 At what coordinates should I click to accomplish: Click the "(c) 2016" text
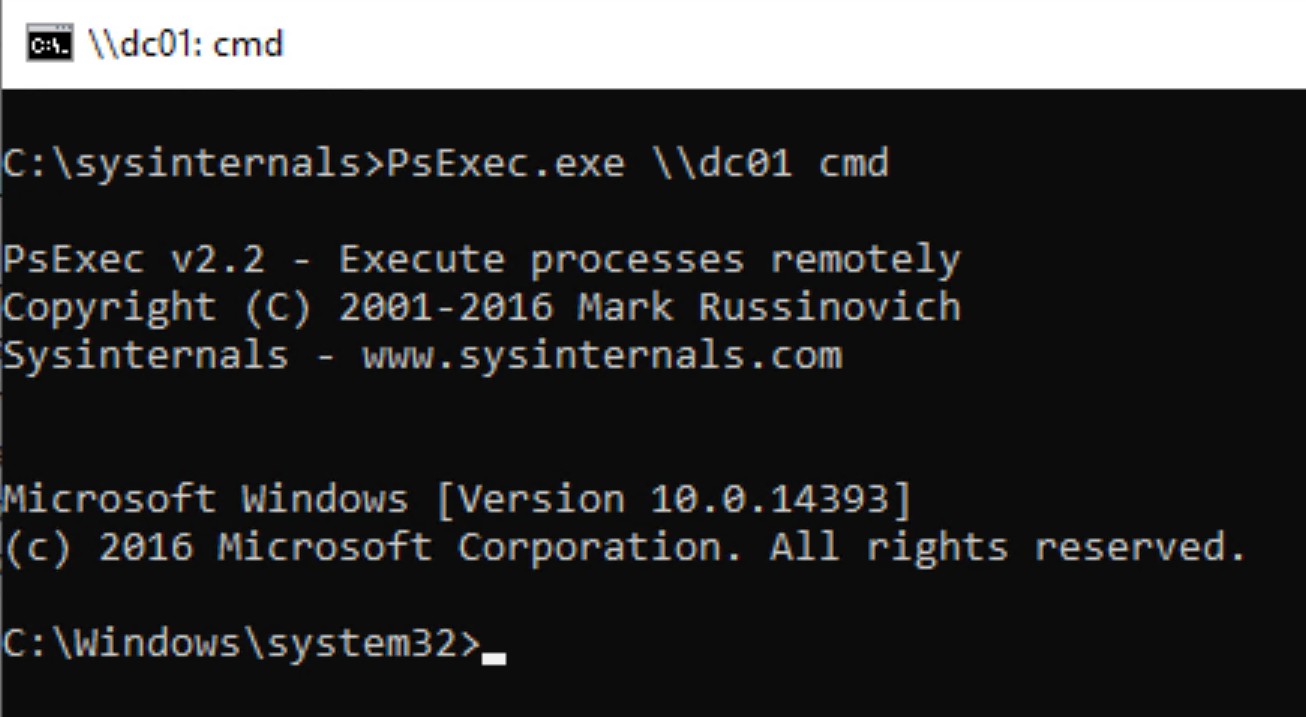click(x=98, y=546)
